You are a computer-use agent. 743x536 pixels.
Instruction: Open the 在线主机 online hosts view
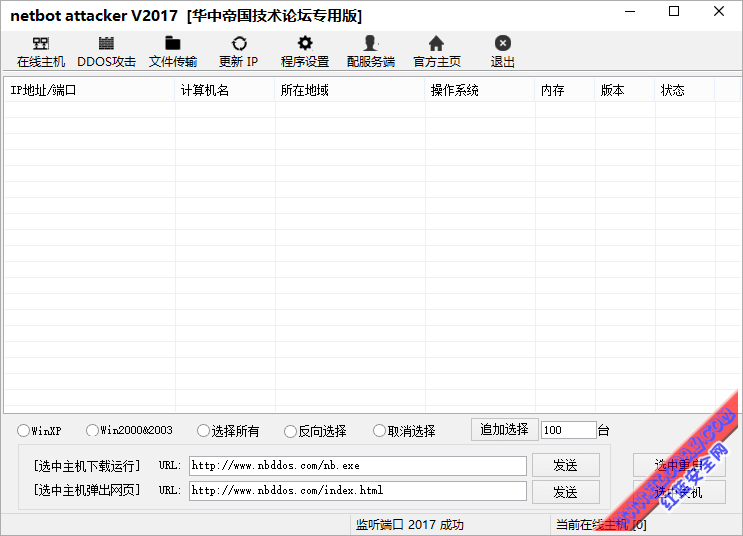coord(41,52)
